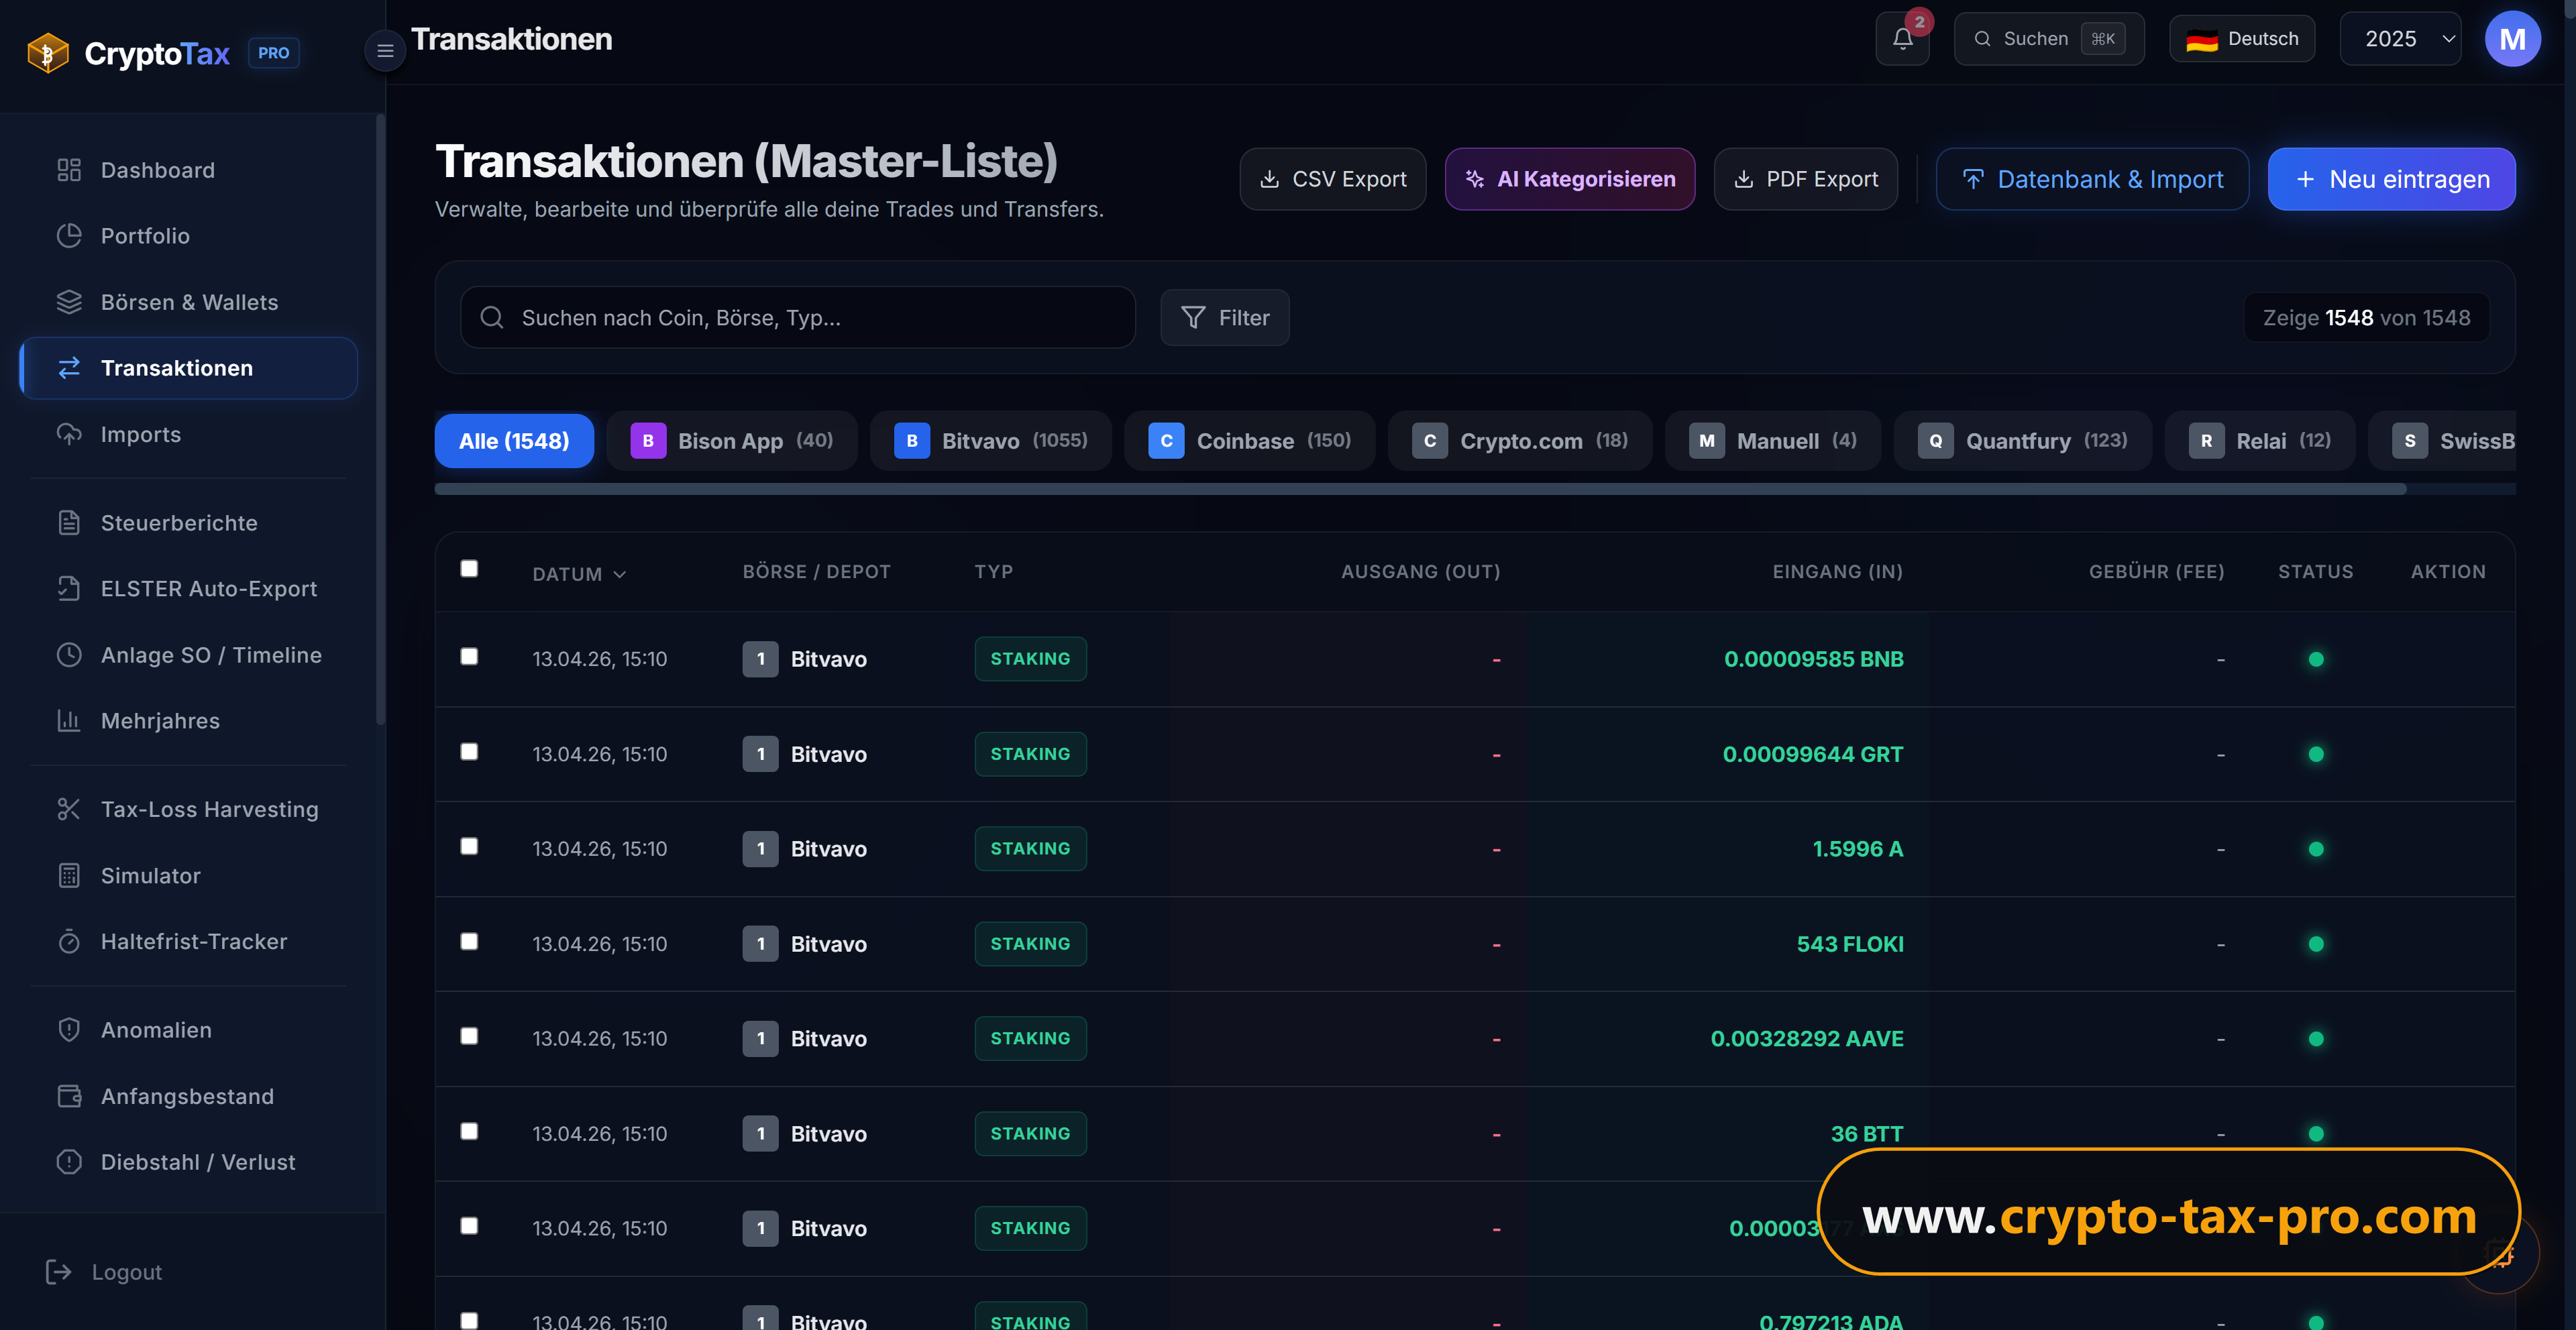Click the Börsen & Wallets layers icon
This screenshot has height=1330, width=2576.
point(69,302)
